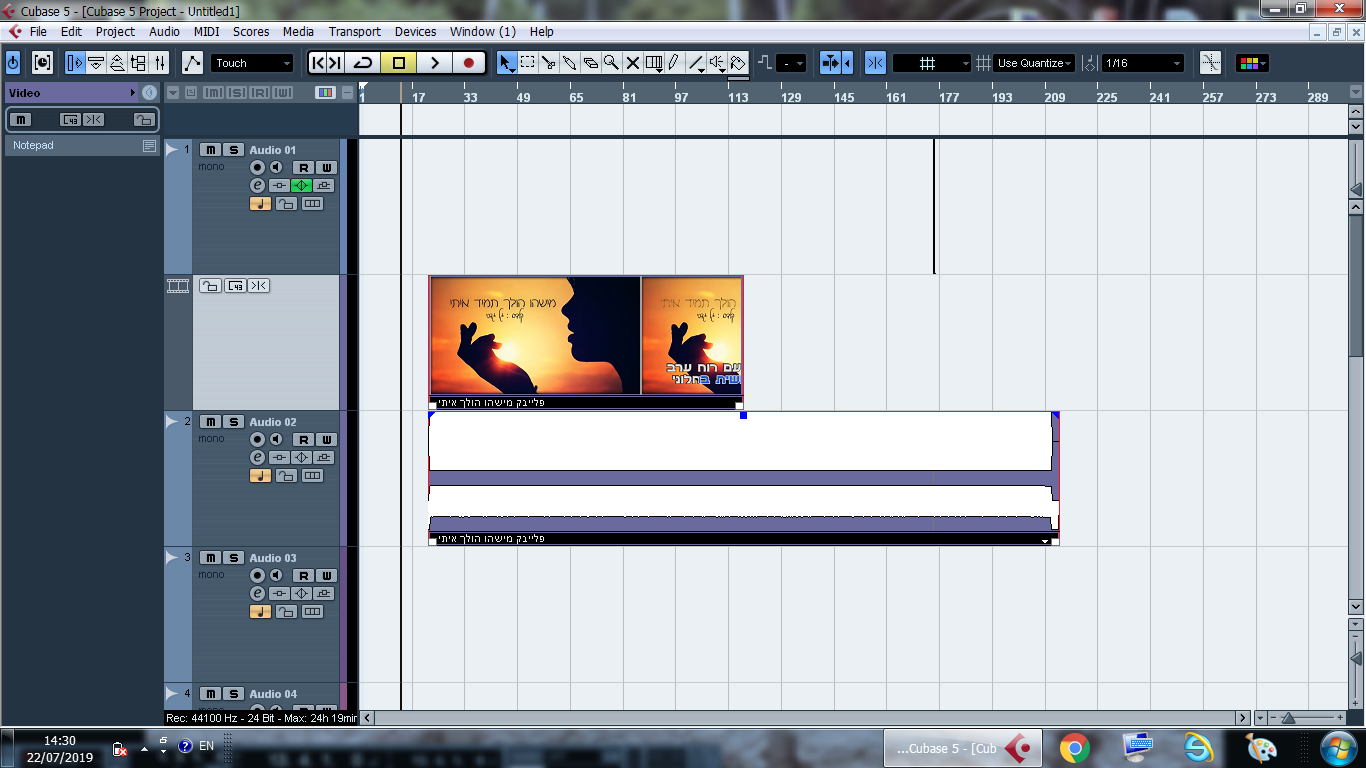Go to previous marker button
This screenshot has height=768, width=1366.
pyautogui.click(x=318, y=63)
